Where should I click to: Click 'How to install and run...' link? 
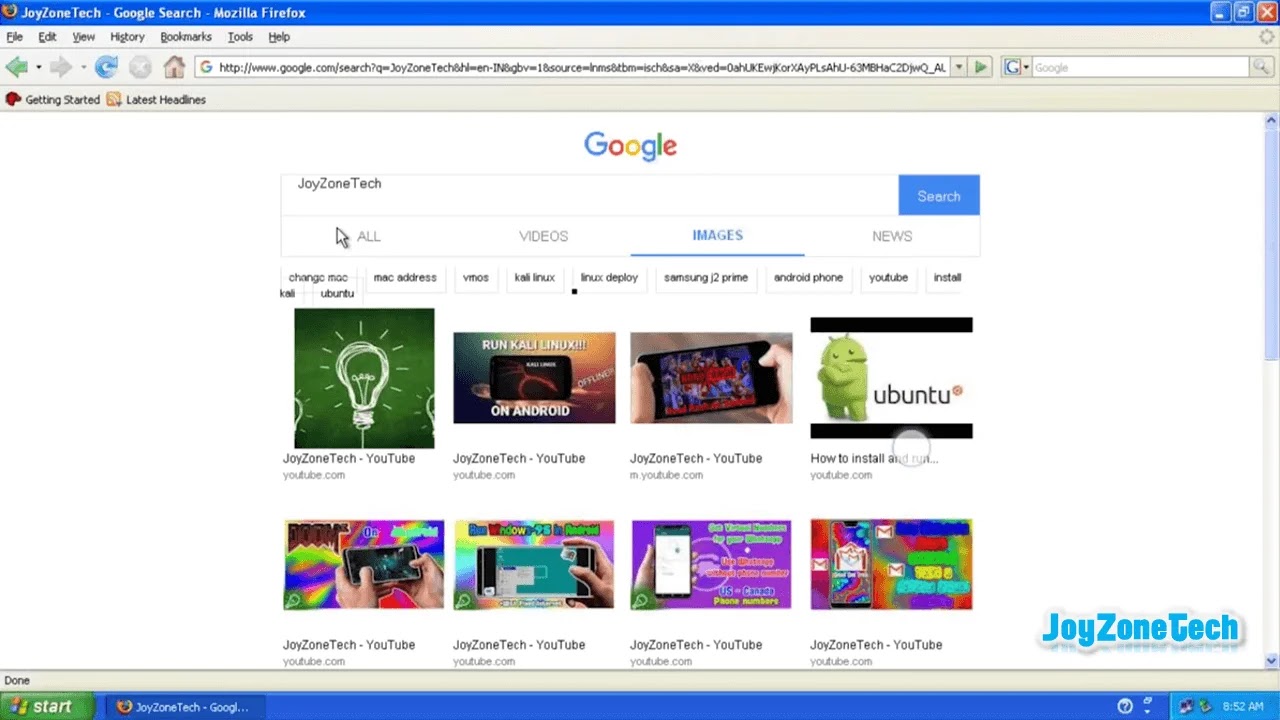pyautogui.click(x=874, y=458)
